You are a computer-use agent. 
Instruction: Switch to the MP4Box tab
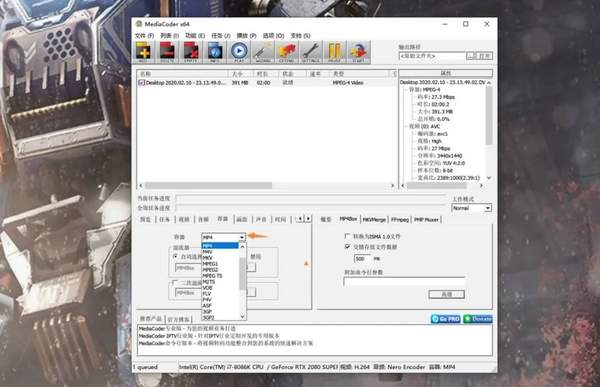(x=348, y=219)
